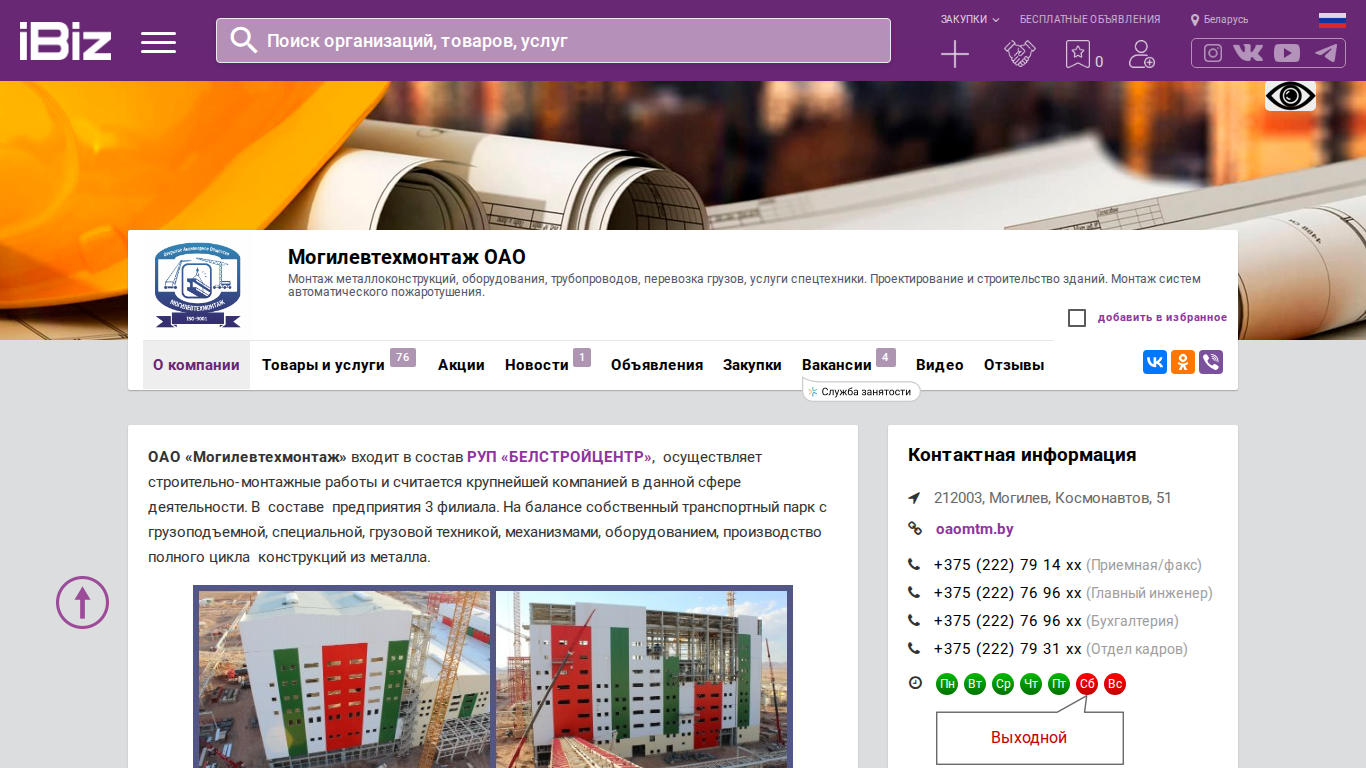
Task: Open the Instagram header icon
Action: 1213,53
